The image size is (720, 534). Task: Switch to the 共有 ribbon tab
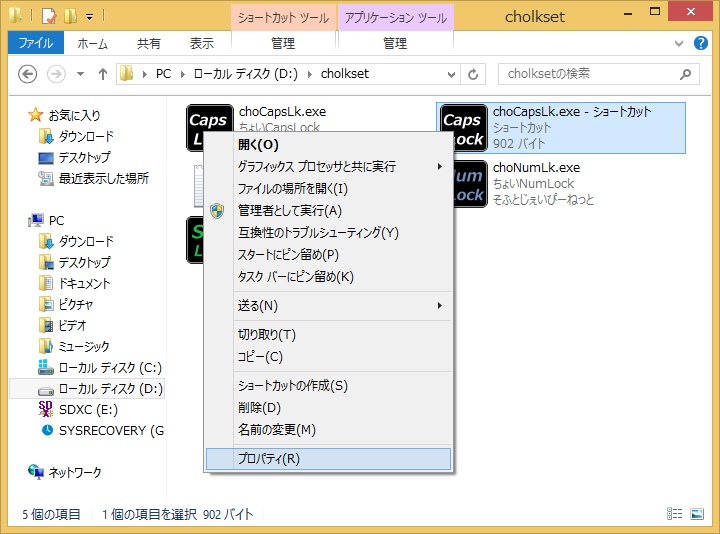149,43
